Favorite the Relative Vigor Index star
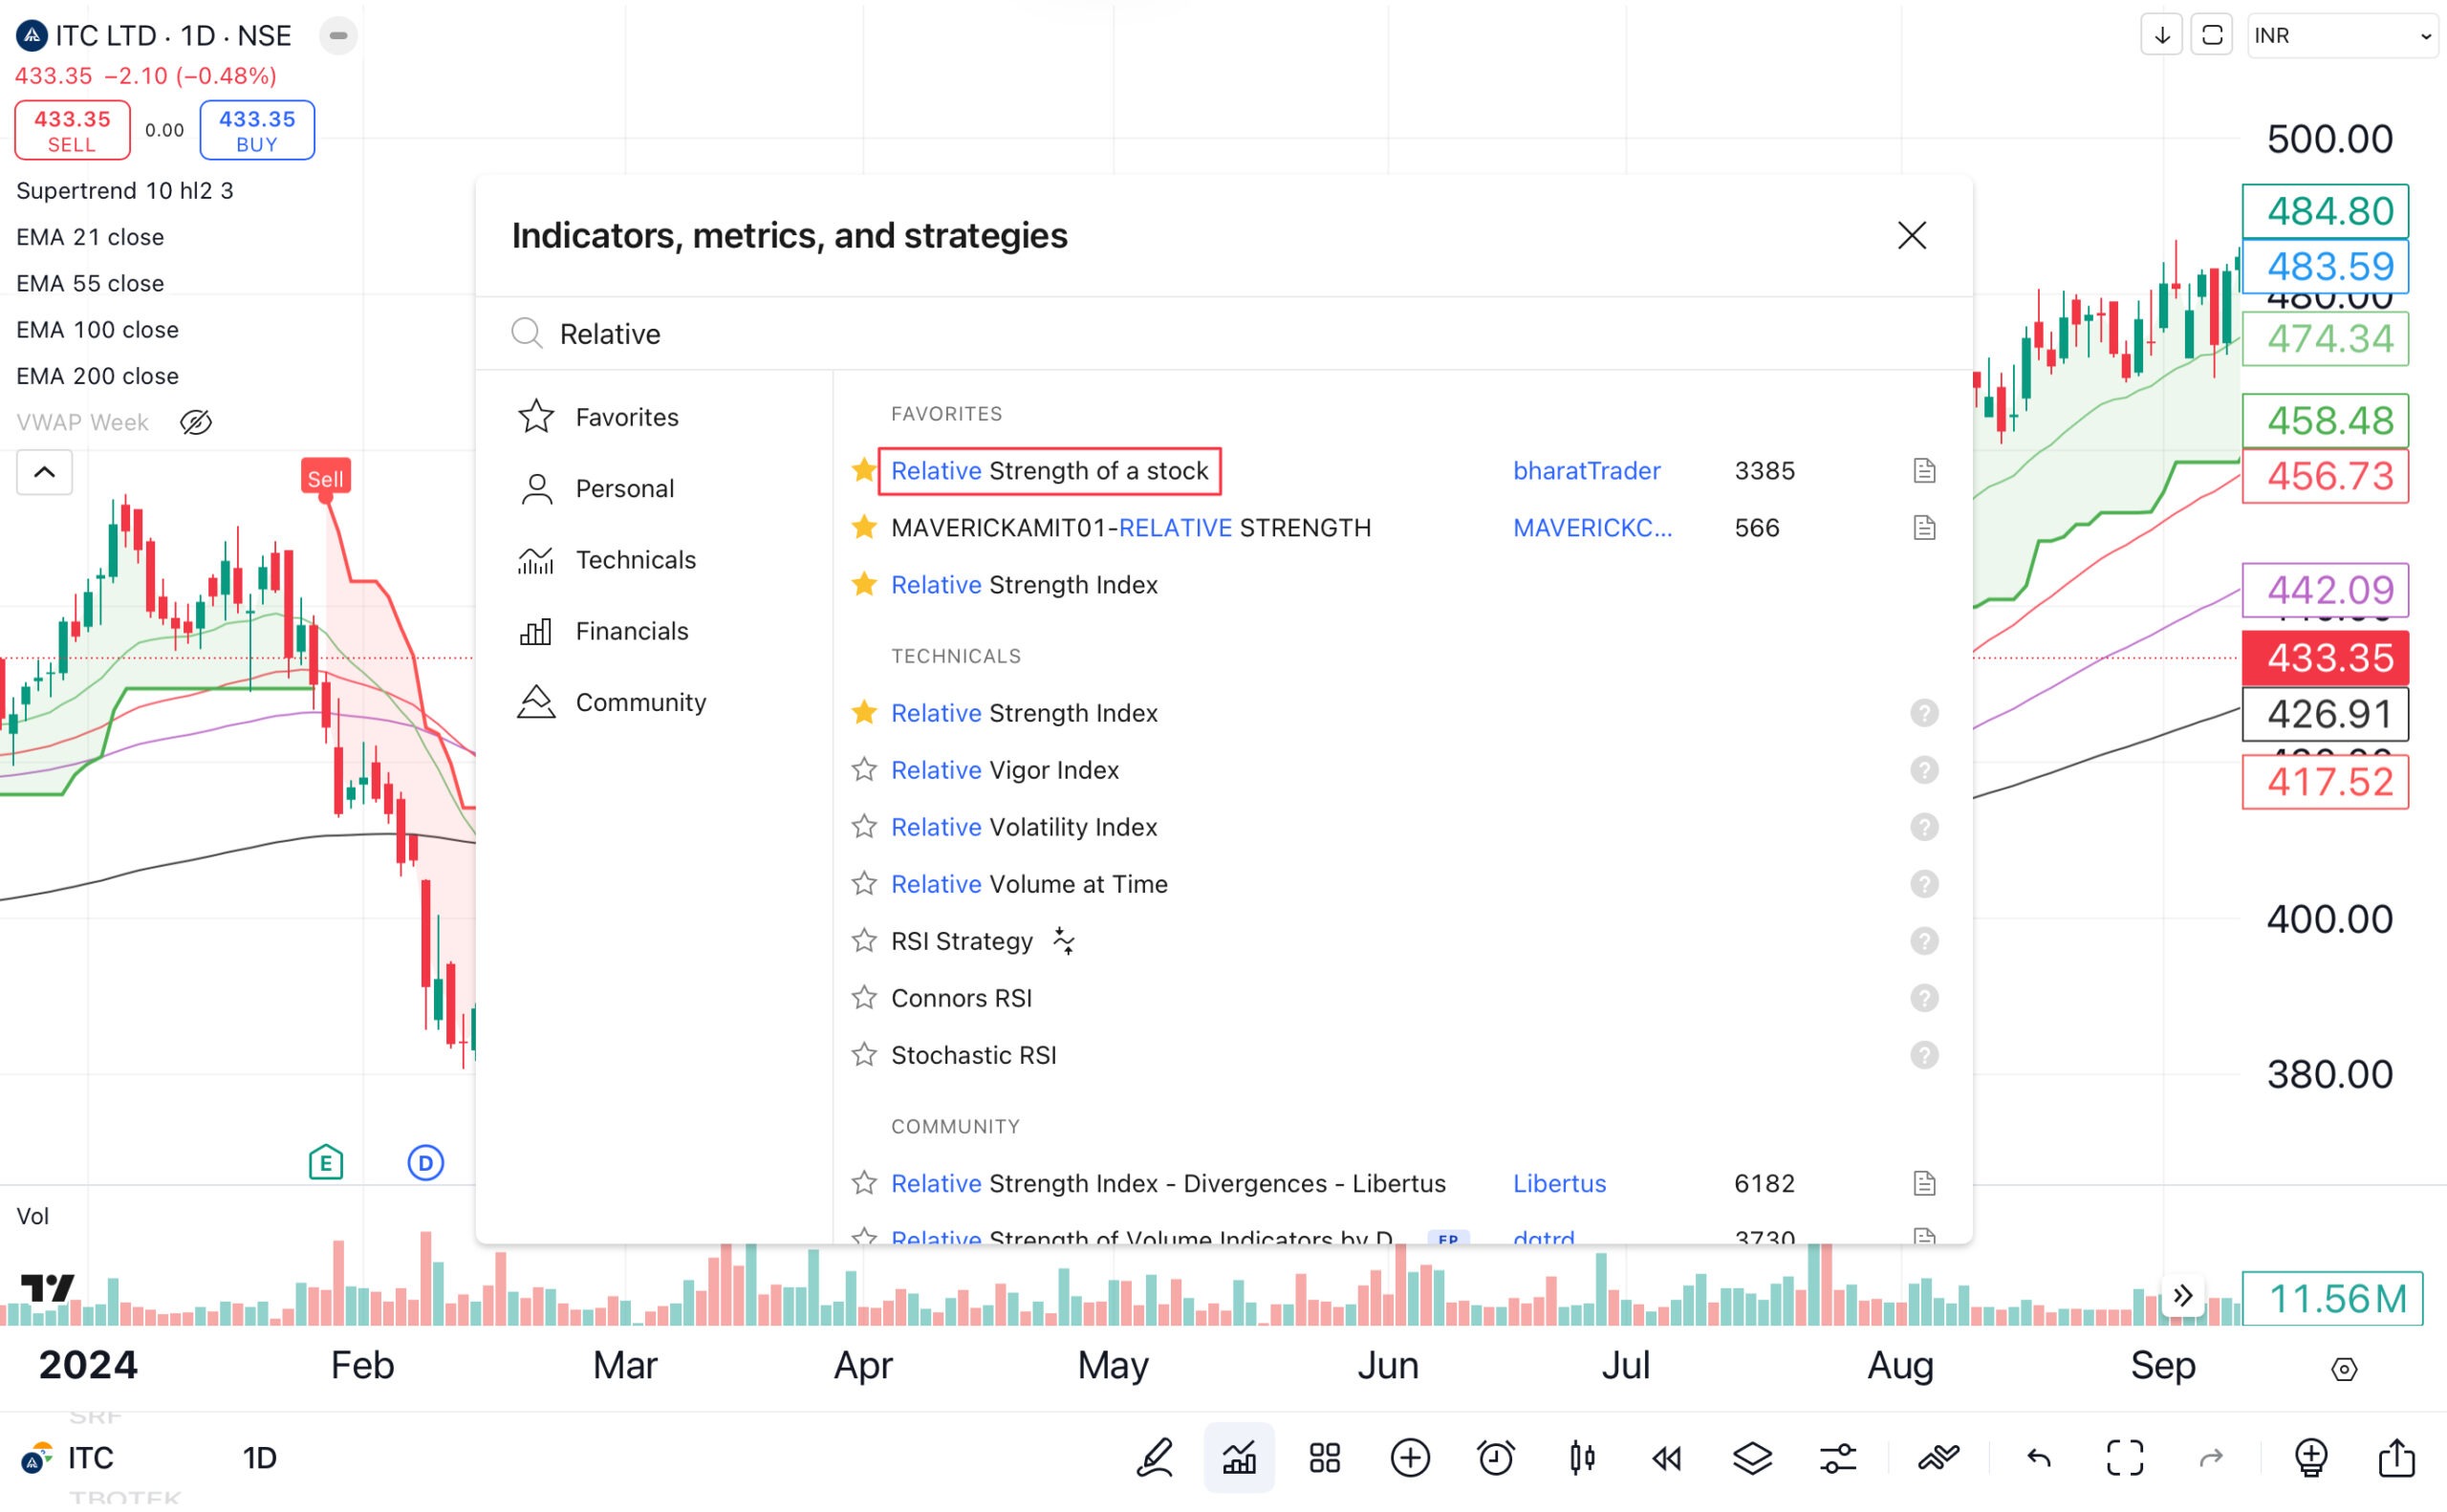2447x1512 pixels. [x=864, y=770]
